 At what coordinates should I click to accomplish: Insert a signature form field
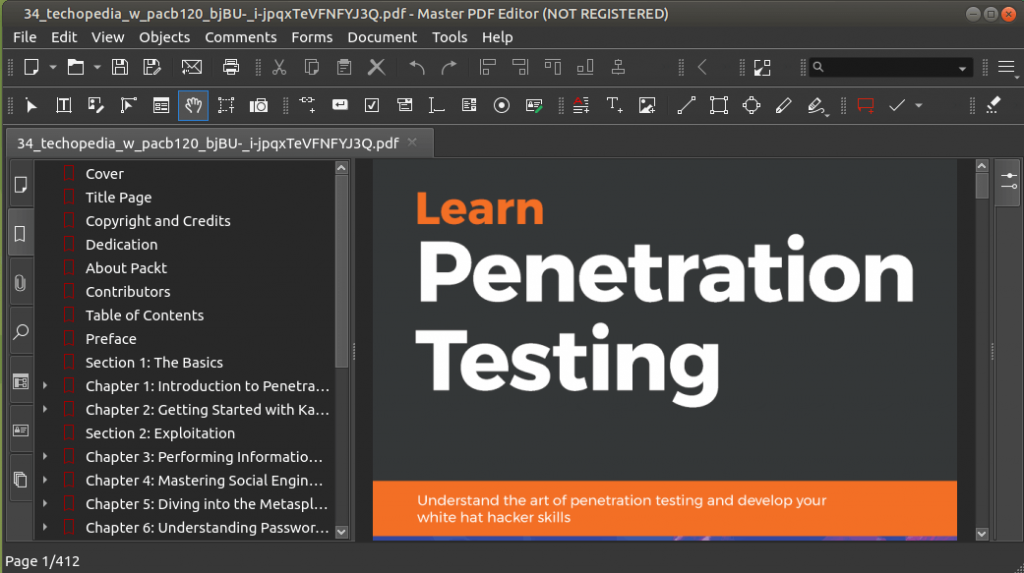(534, 105)
